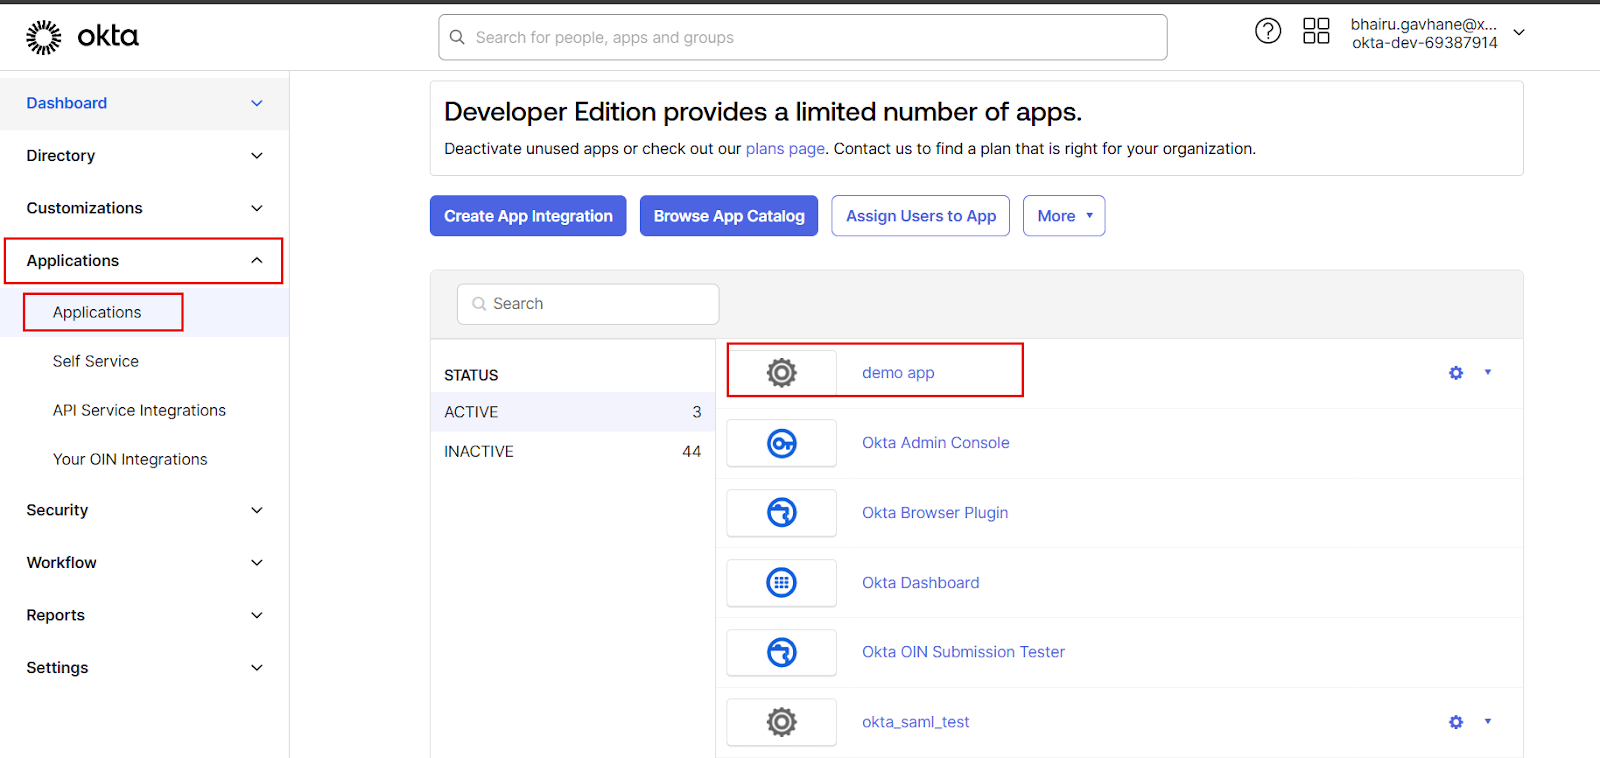Open the Okta OIN Submission Tester link

(x=963, y=652)
